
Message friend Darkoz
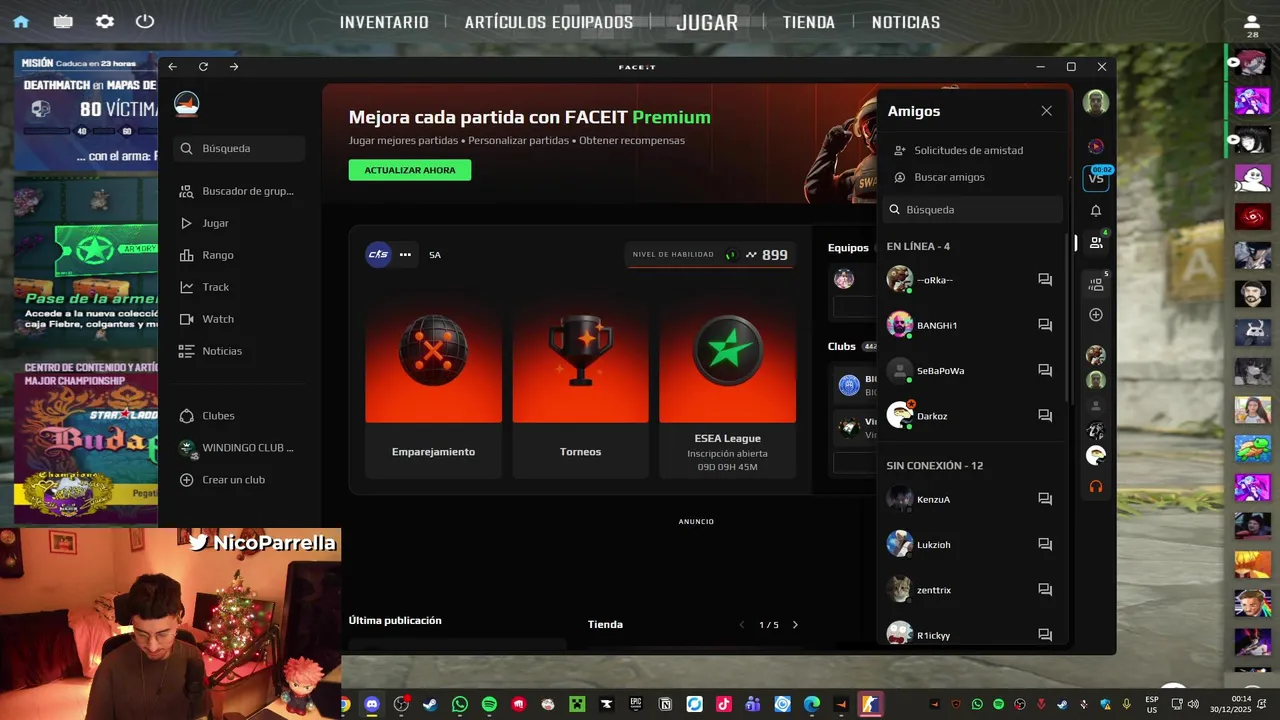coord(1045,415)
